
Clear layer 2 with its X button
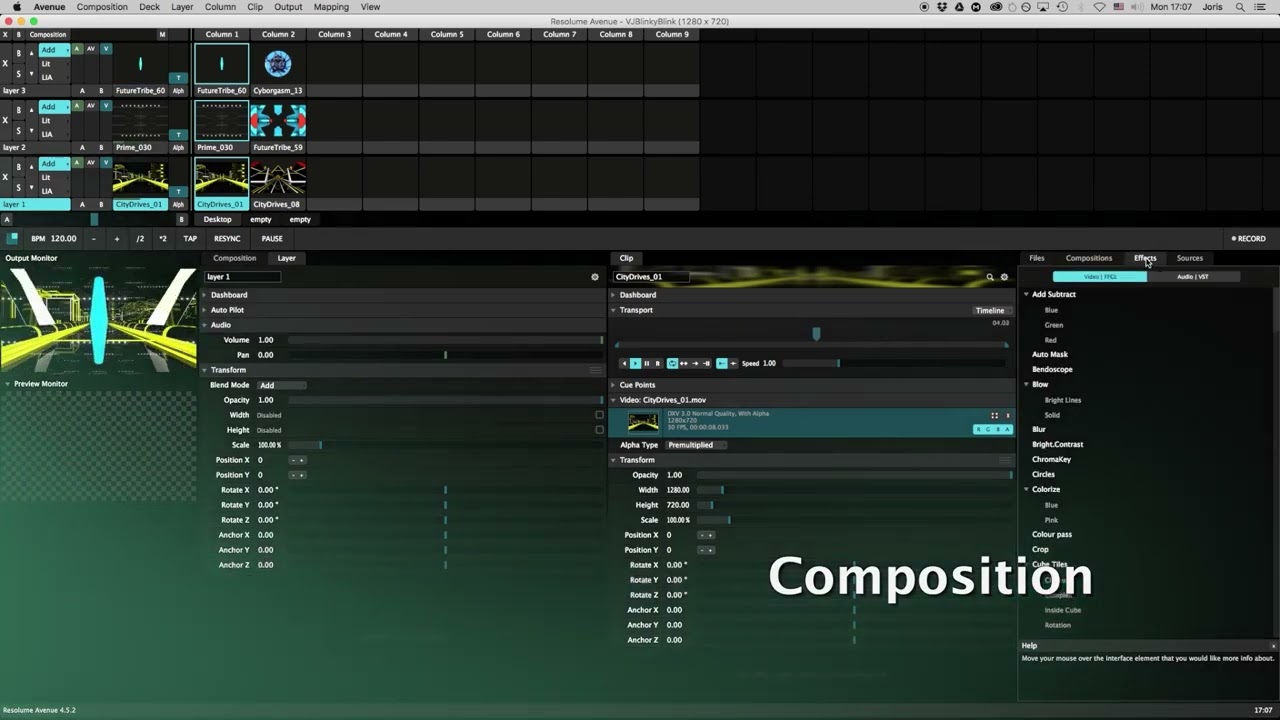tap(5, 120)
